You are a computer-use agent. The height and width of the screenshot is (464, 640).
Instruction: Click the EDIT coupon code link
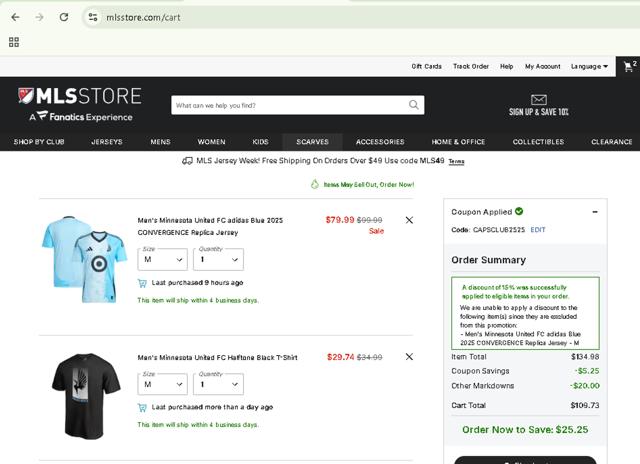tap(538, 230)
